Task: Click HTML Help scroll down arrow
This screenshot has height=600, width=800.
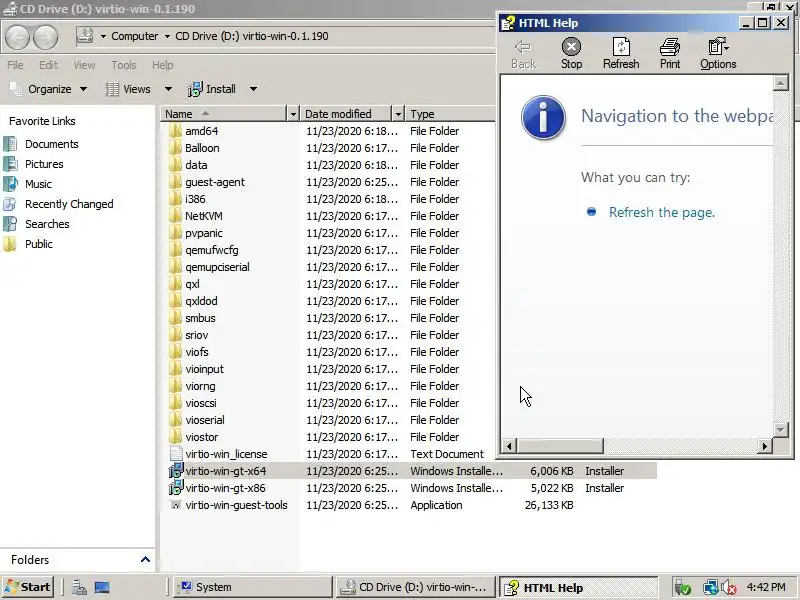Action: (781, 429)
